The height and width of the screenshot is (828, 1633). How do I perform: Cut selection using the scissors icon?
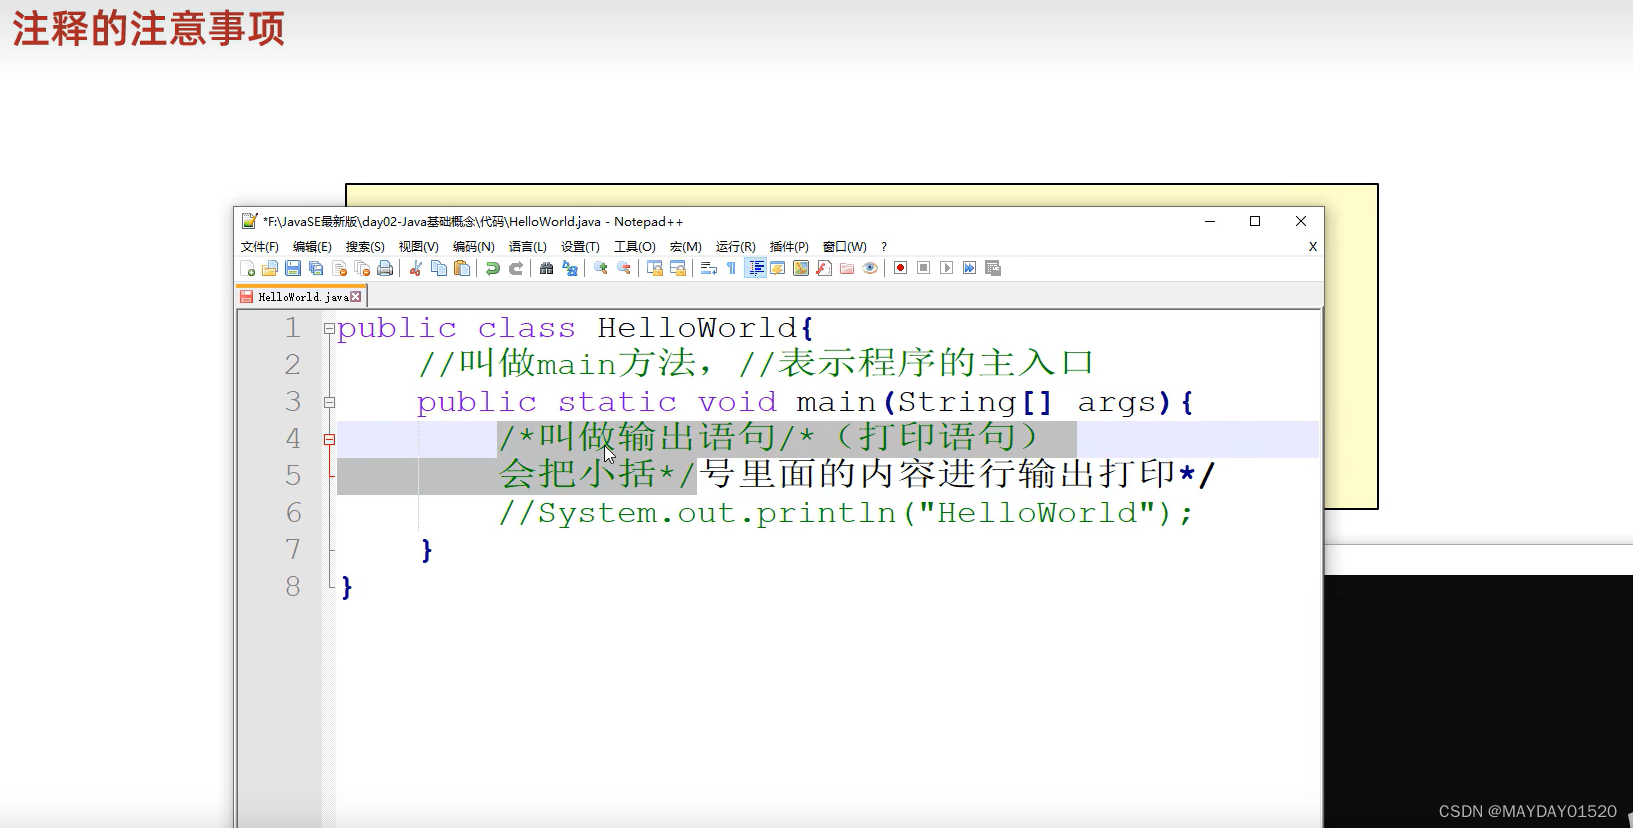(x=415, y=268)
